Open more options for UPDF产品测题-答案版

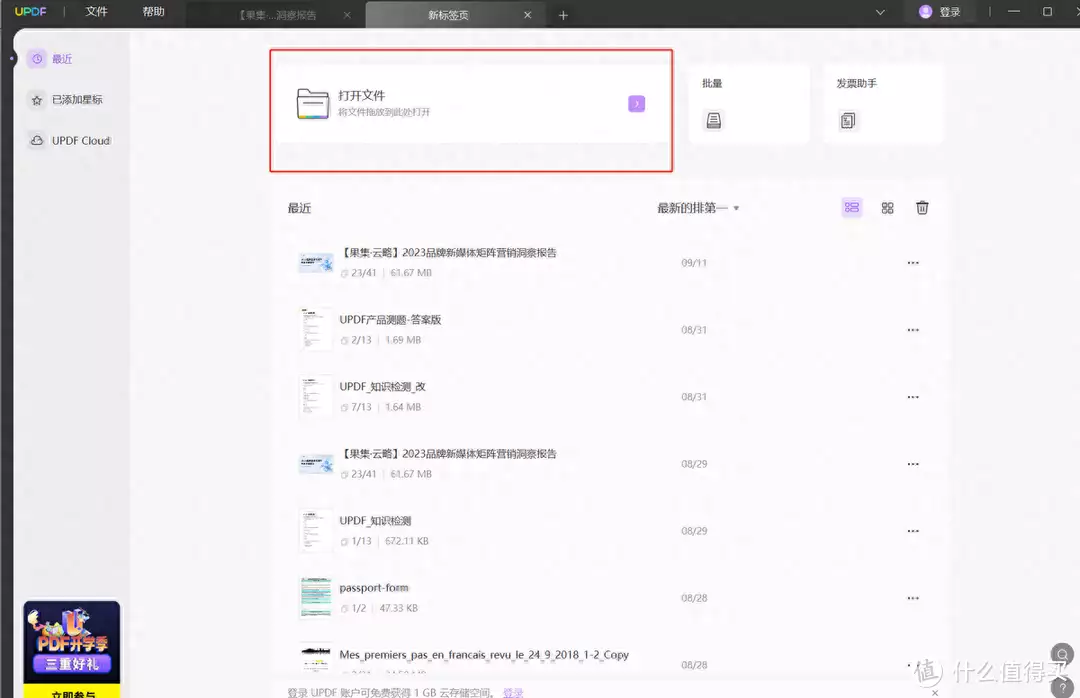tap(913, 330)
